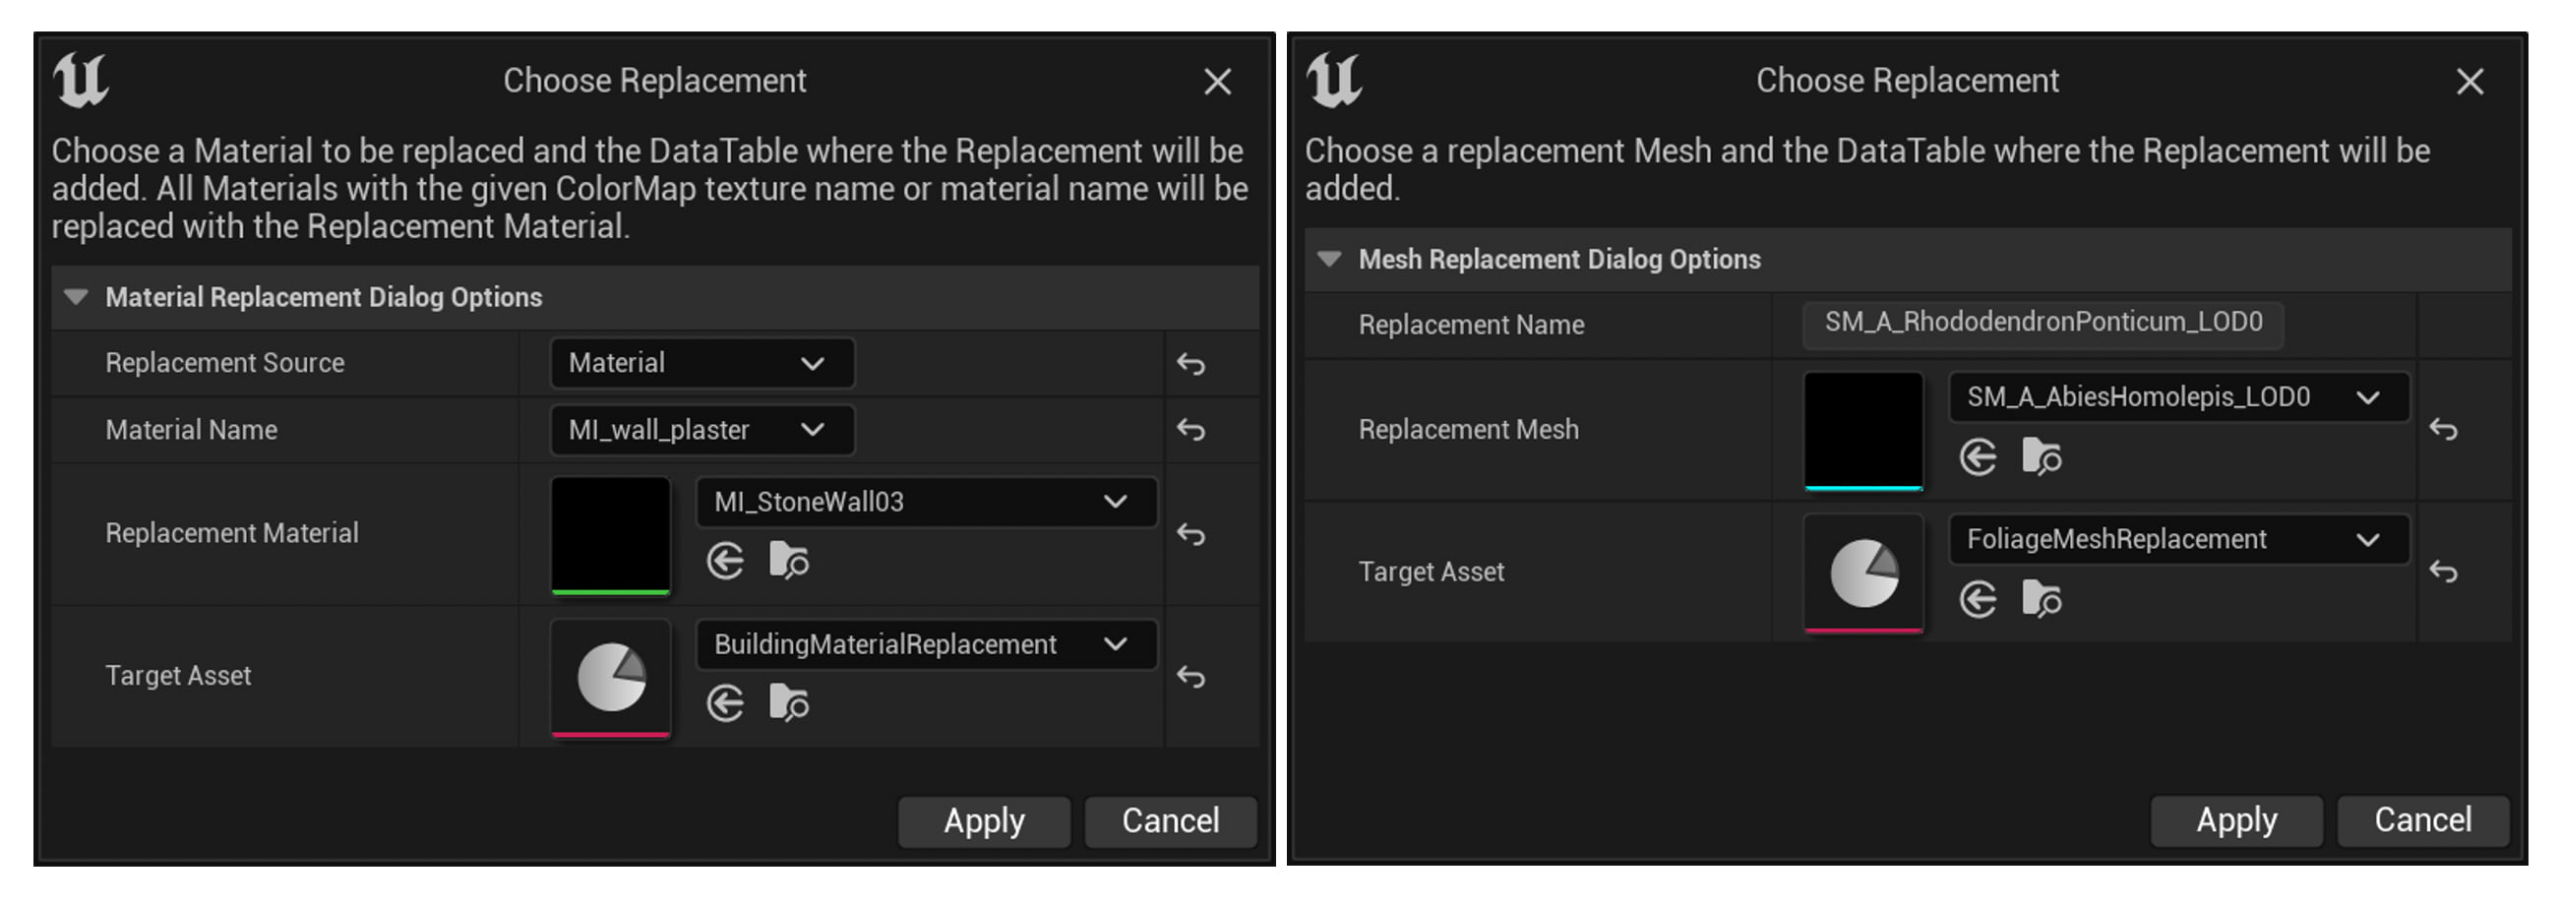2560x905 pixels.
Task: Browse to MI_StoneWall03 in Content Browser
Action: click(x=789, y=561)
